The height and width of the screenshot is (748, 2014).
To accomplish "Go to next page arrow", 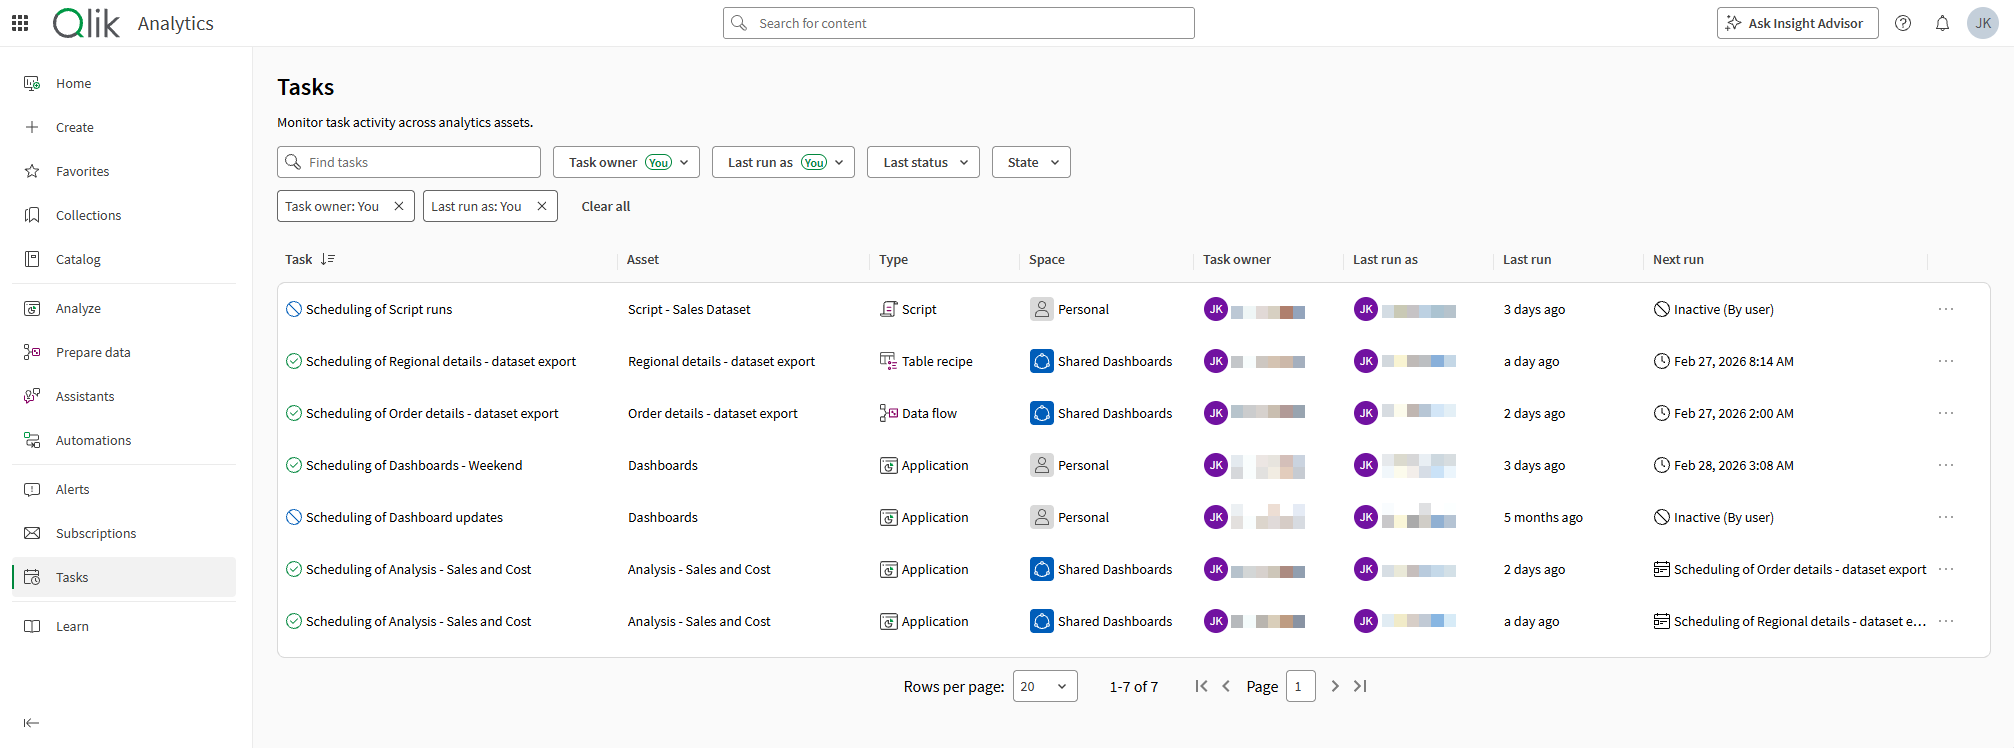I will (x=1335, y=686).
